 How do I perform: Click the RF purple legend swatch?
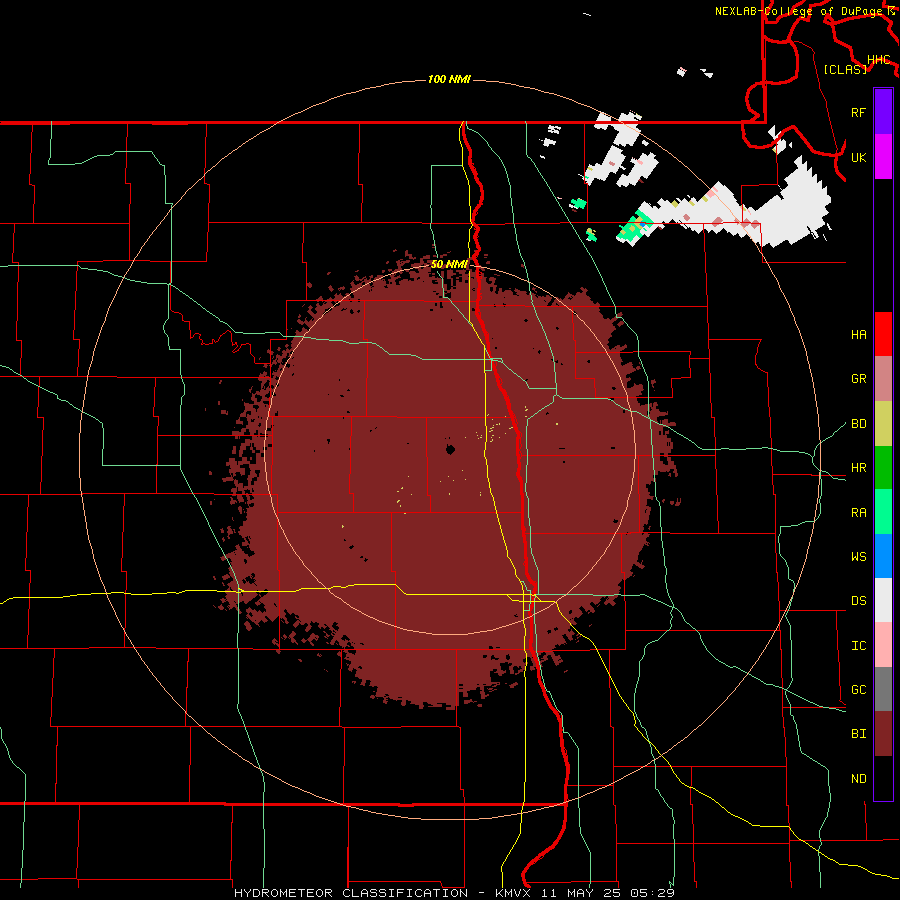pyautogui.click(x=883, y=112)
